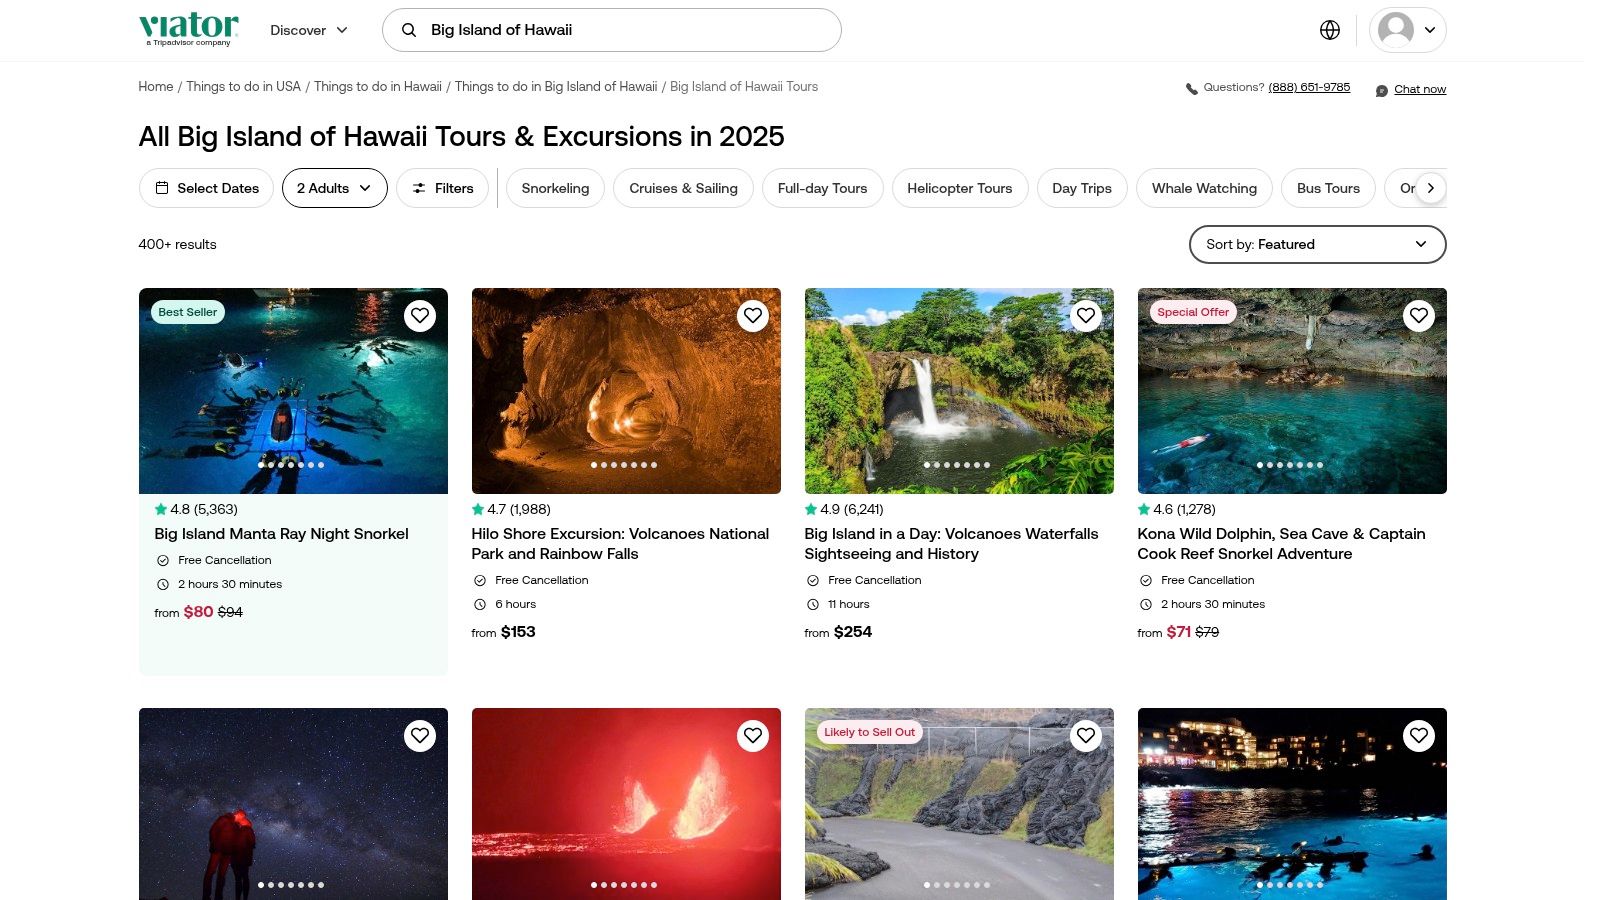Click the Best Seller badge

click(x=188, y=312)
